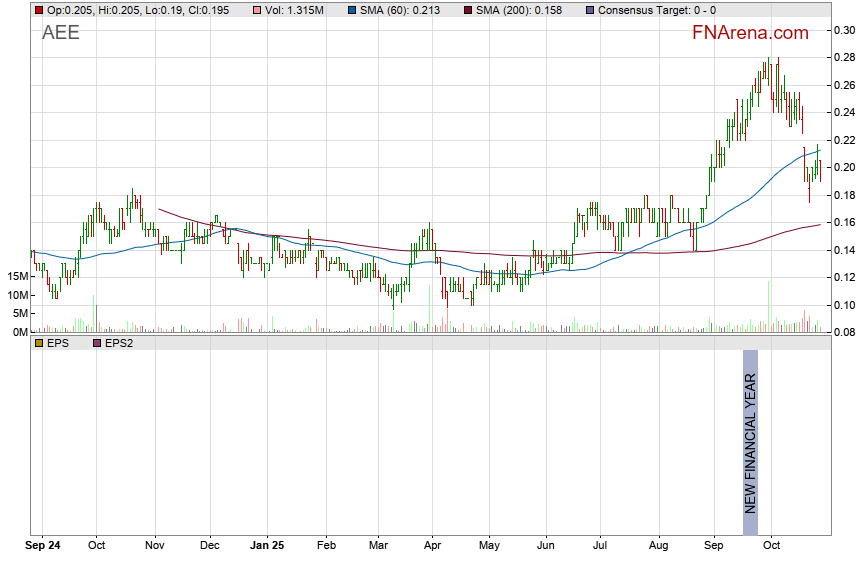Screen dimensions: 859x566
Task: Click the Jun date axis label
Action: pos(545,547)
